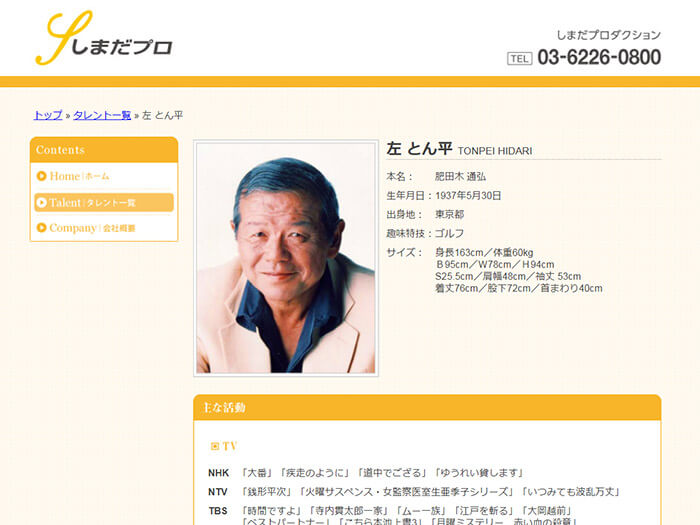Click the birthplace 東京都

click(x=450, y=215)
